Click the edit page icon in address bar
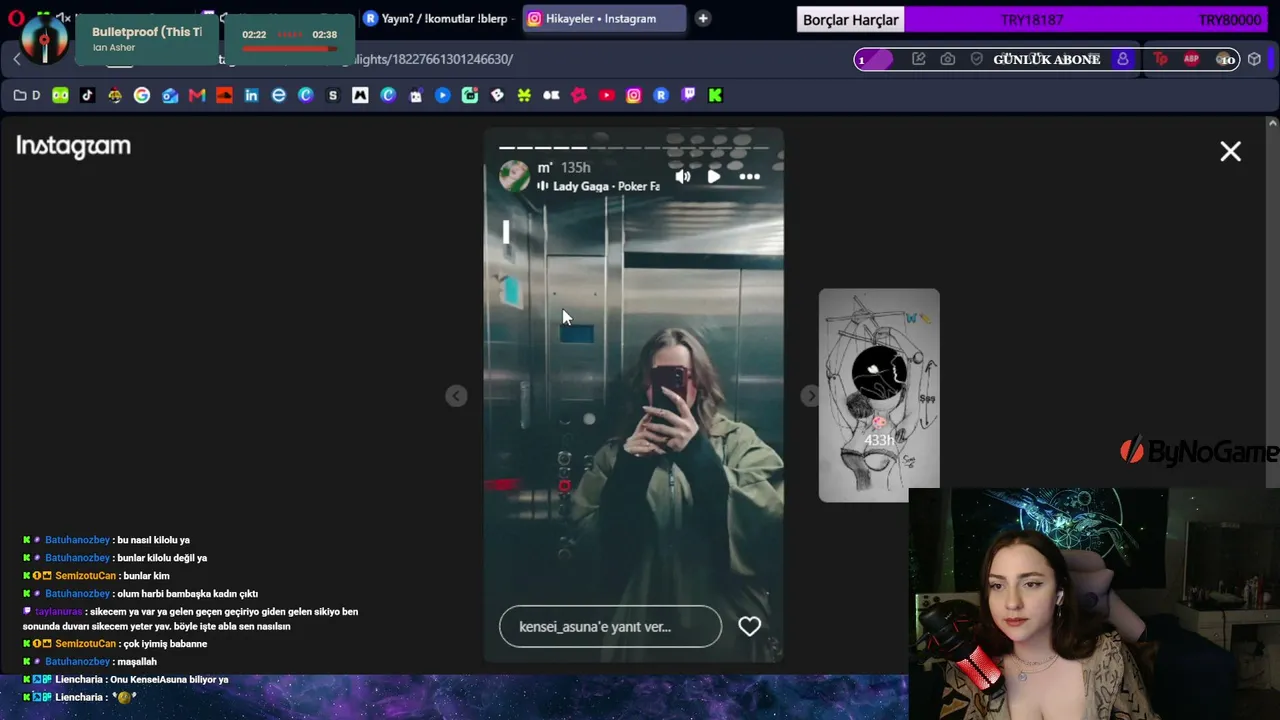This screenshot has width=1280, height=720. click(918, 59)
